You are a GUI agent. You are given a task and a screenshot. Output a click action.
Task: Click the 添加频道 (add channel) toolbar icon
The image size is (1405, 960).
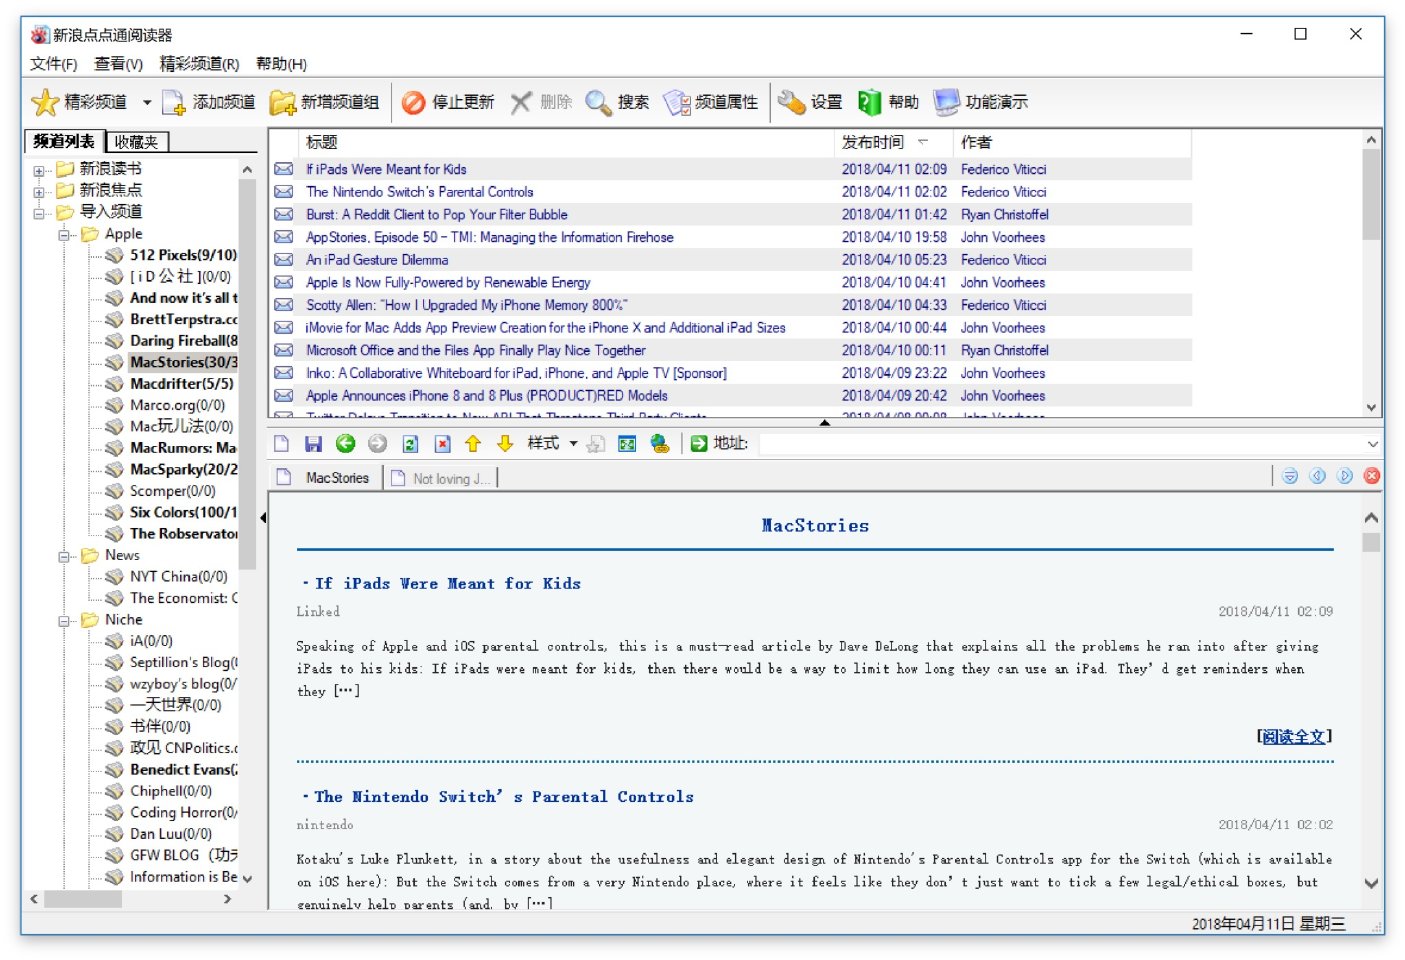174,102
